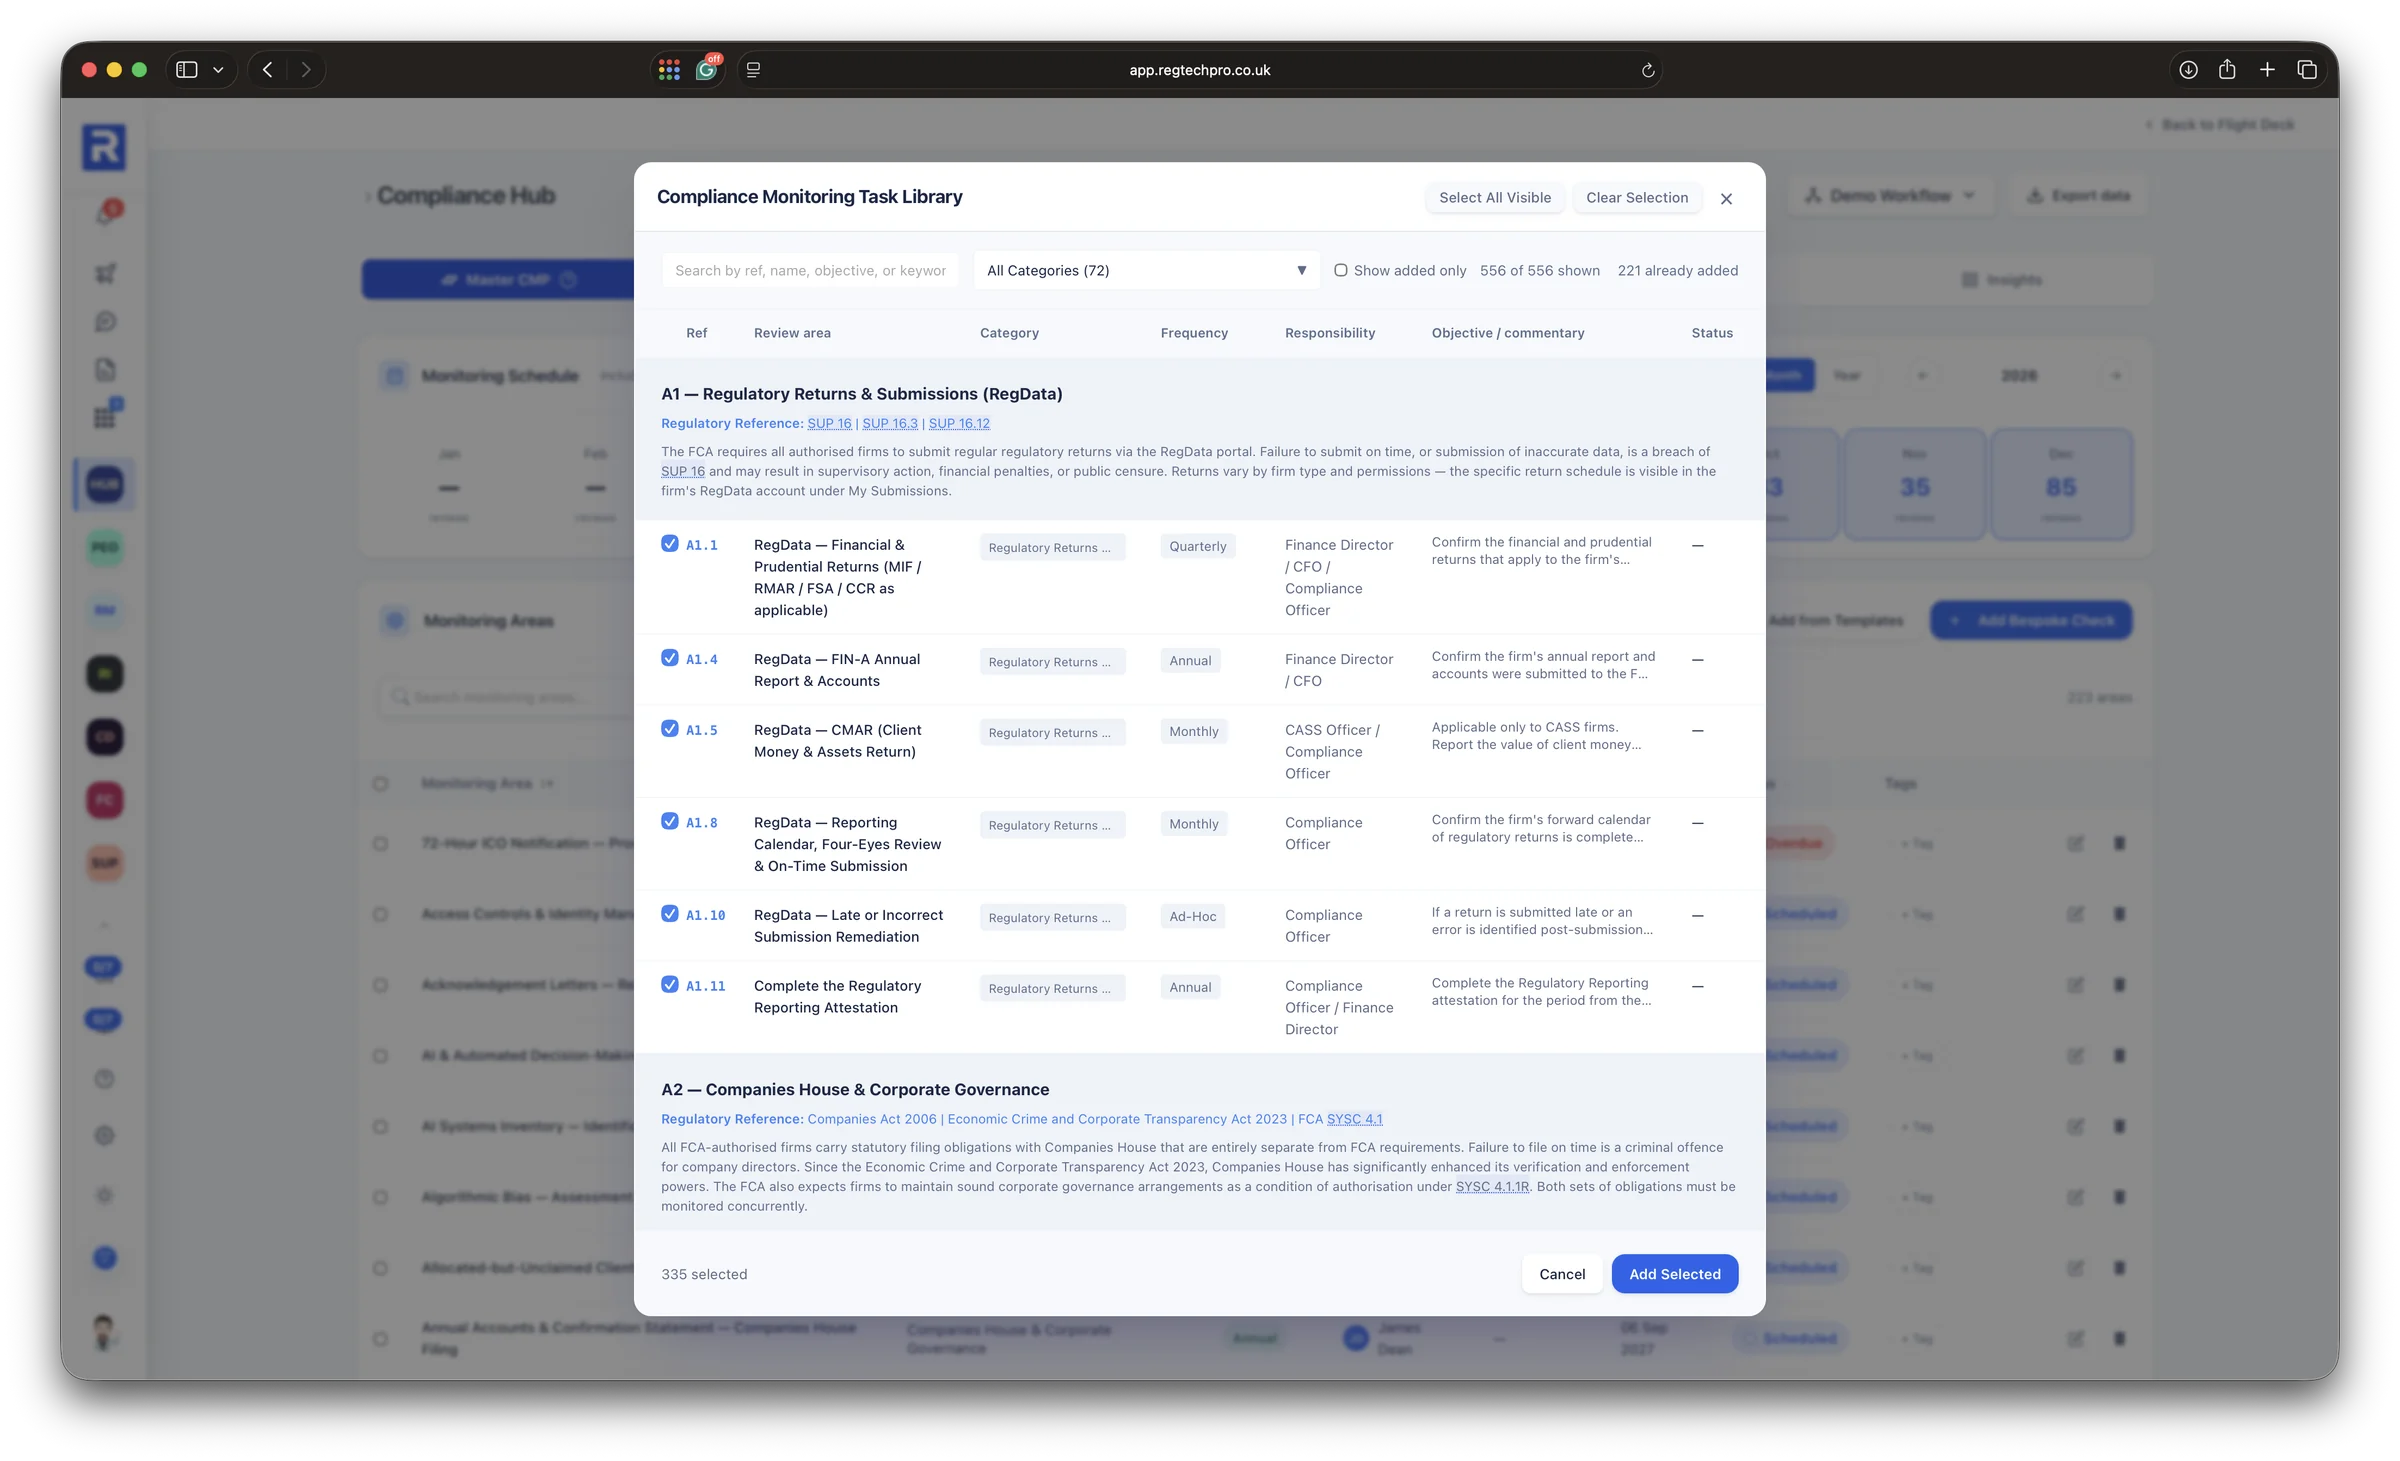2400x1461 pixels.
Task: Click the Safari share icon
Action: (x=2227, y=70)
